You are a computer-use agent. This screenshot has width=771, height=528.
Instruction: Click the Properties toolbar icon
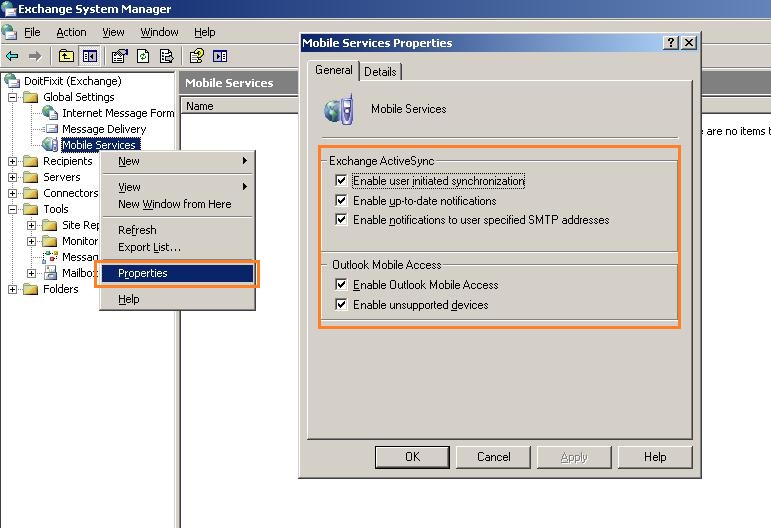120,56
